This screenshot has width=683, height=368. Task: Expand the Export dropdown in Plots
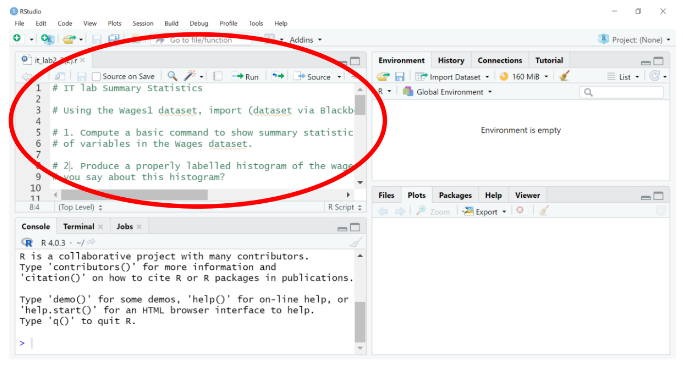point(504,212)
